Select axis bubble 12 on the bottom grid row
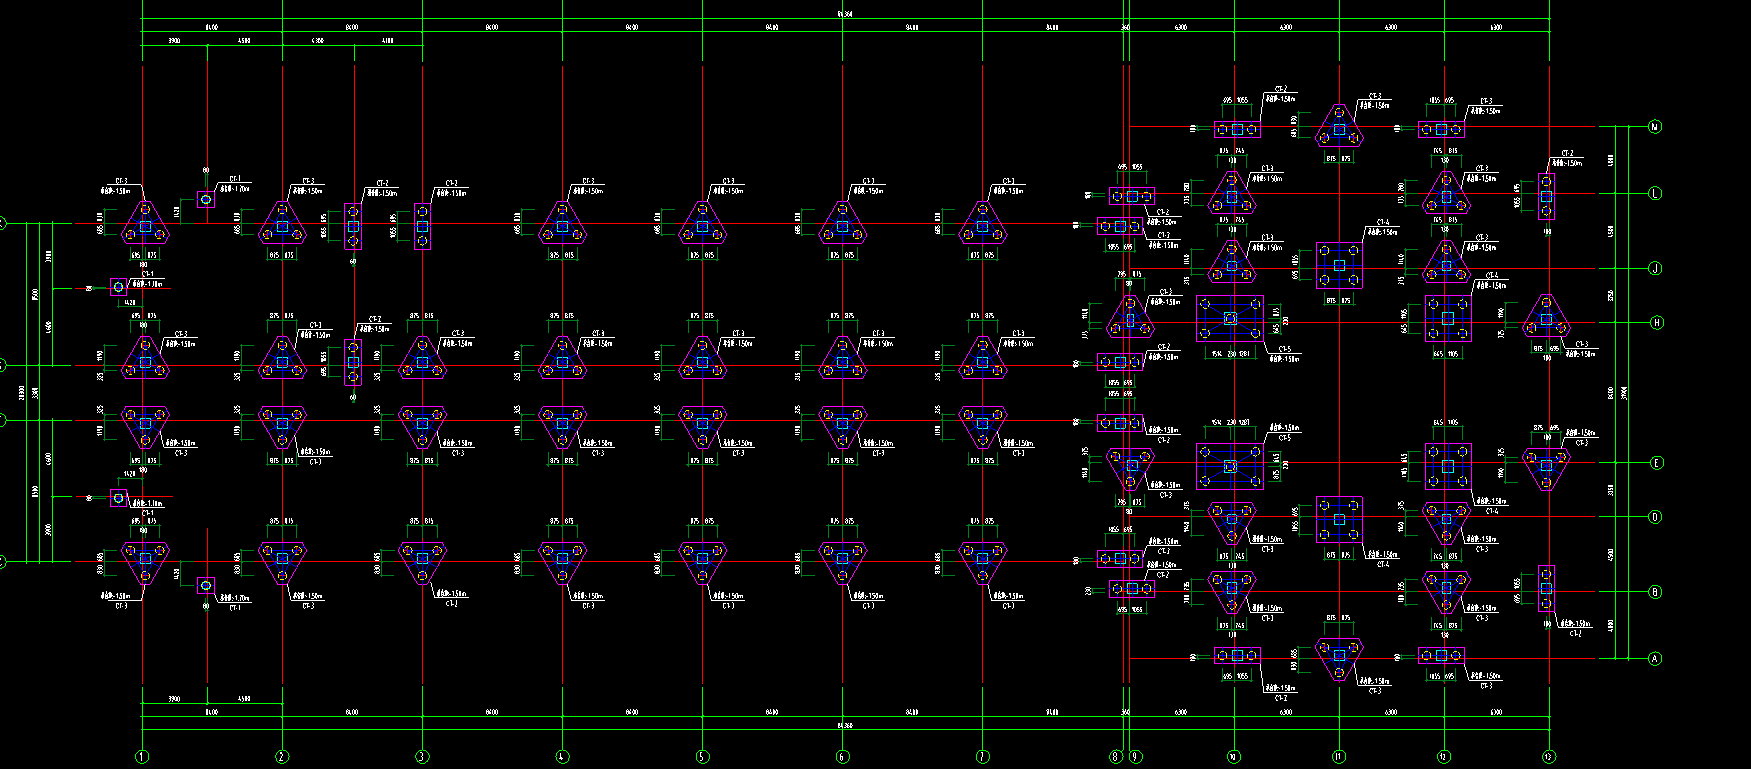Screen dimensions: 1751x769 pyautogui.click(x=1444, y=757)
